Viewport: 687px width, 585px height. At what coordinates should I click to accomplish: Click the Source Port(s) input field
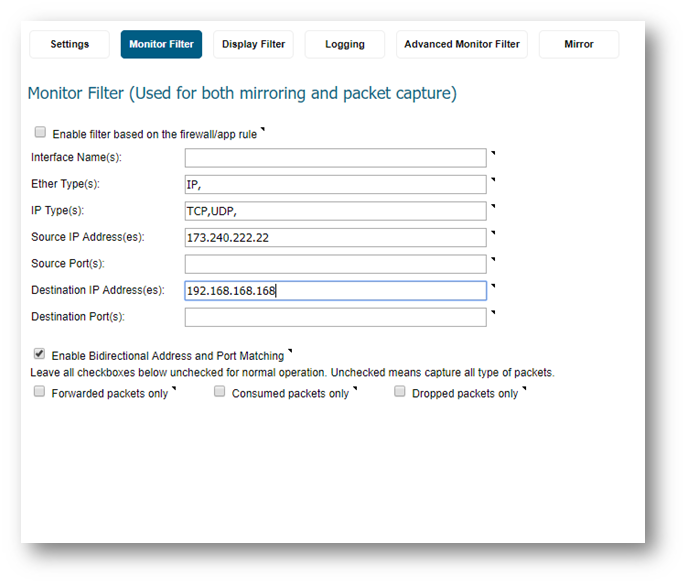click(x=336, y=264)
